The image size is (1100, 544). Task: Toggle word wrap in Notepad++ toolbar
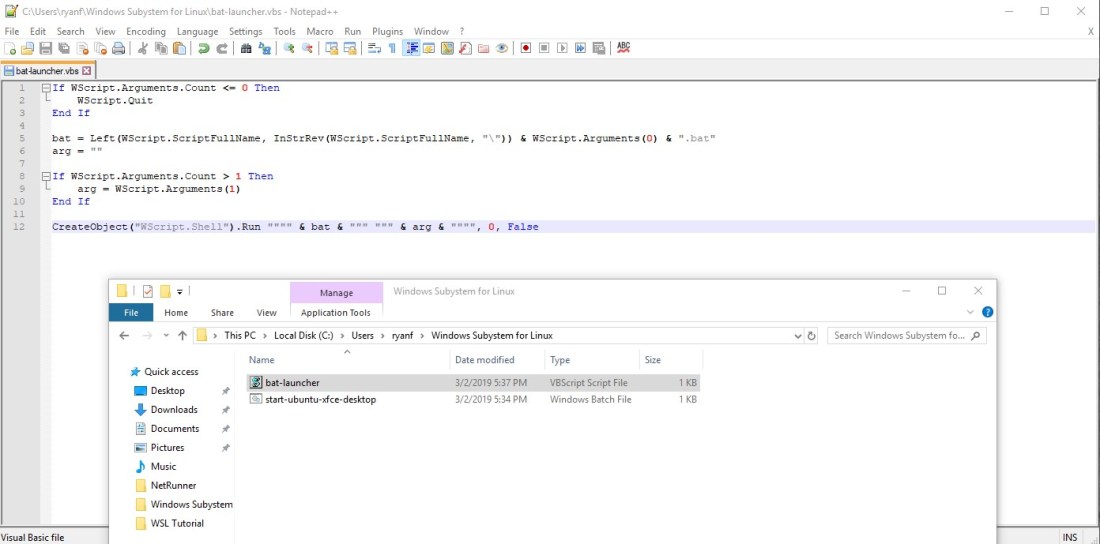pos(374,48)
